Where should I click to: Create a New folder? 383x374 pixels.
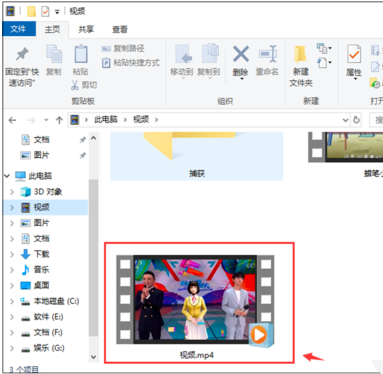[x=301, y=66]
